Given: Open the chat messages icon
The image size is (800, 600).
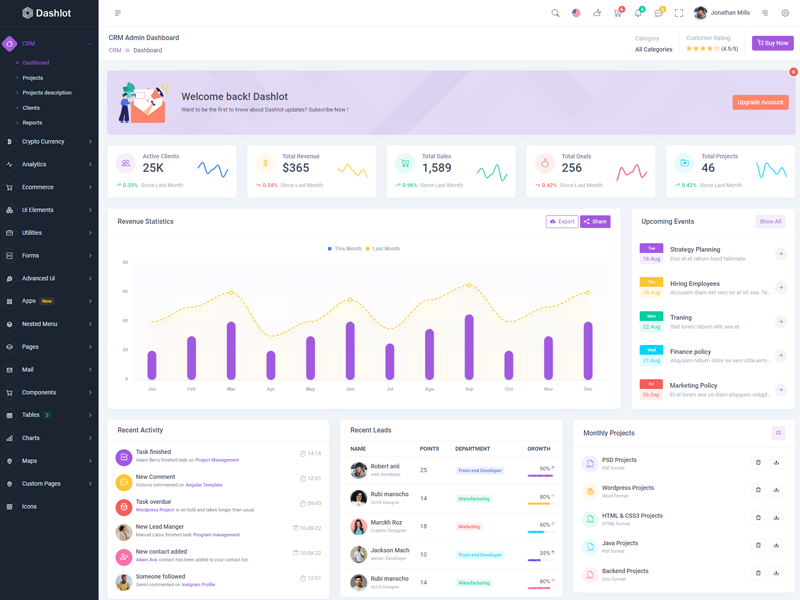Looking at the screenshot, I should click(x=658, y=13).
